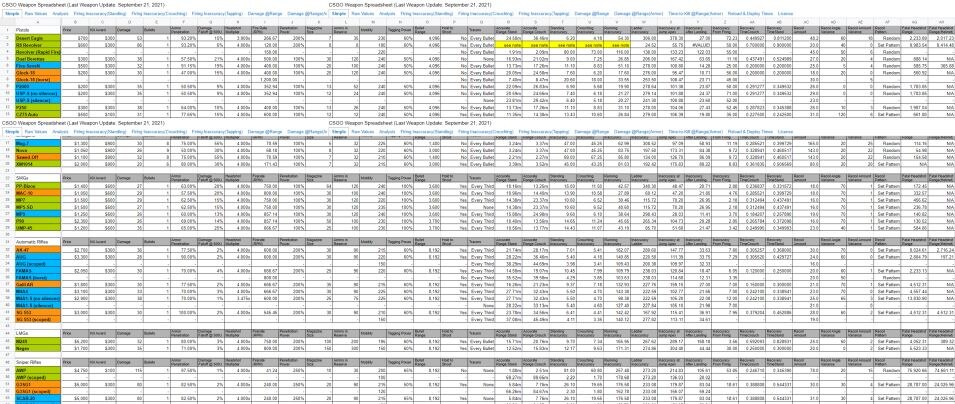Select the Desert Eagle cell
The height and width of the screenshot is (404, 955).
point(37,38)
